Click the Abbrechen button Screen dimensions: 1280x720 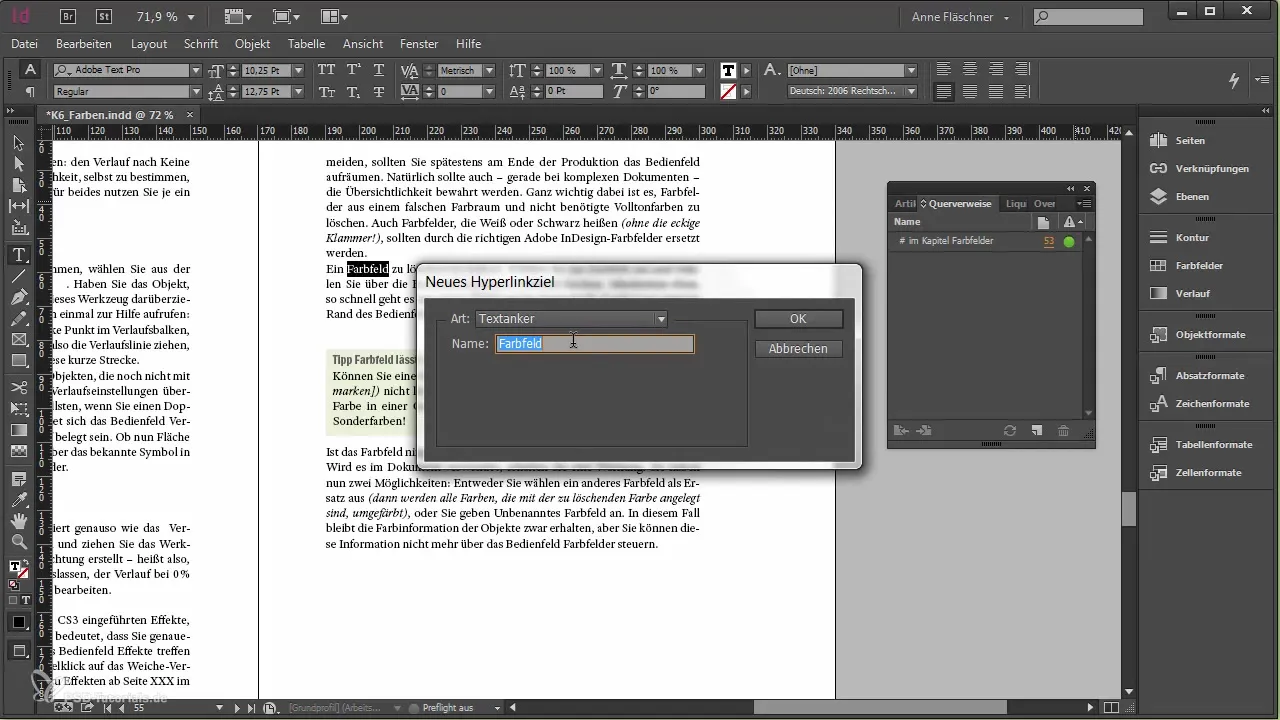(x=798, y=349)
